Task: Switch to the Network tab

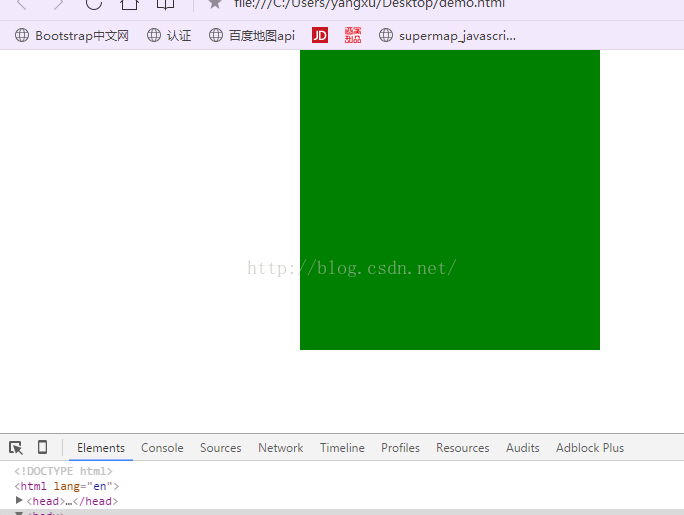Action: [x=280, y=448]
